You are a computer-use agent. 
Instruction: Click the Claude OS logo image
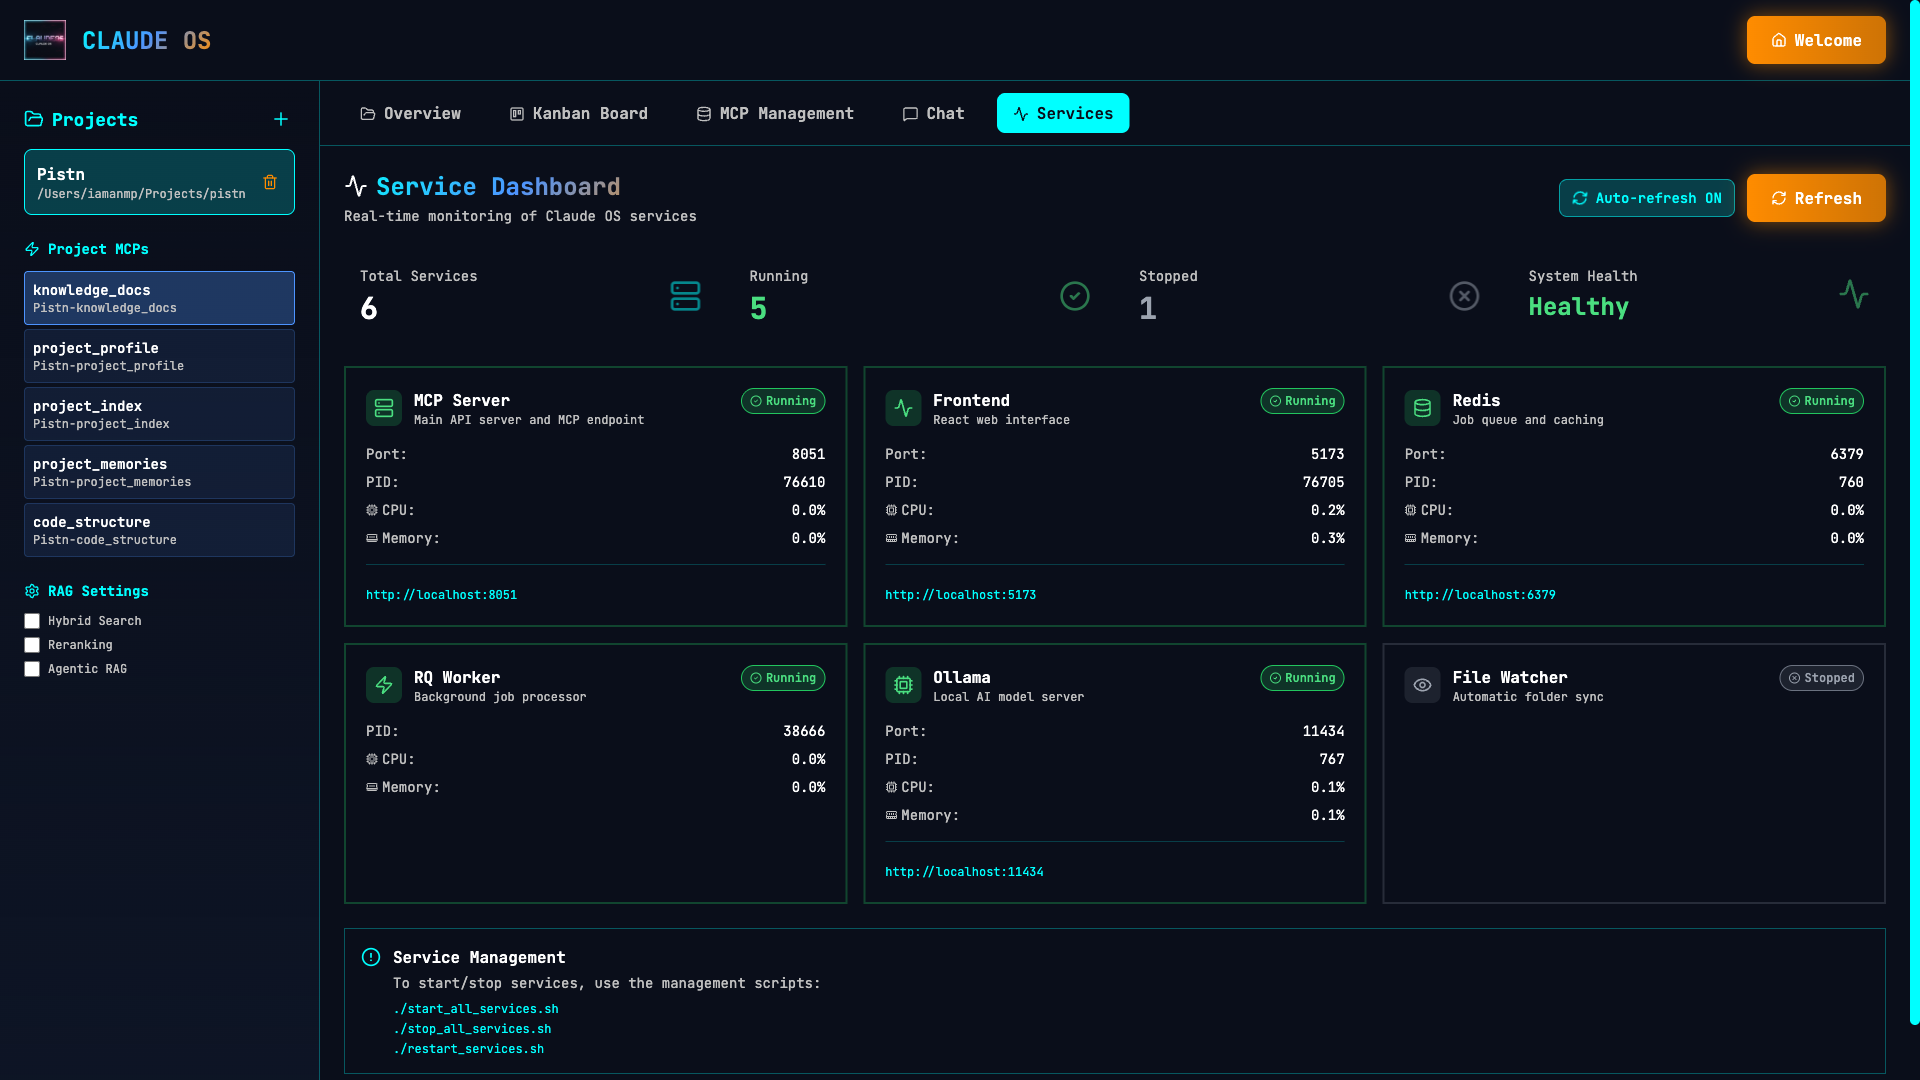point(45,40)
